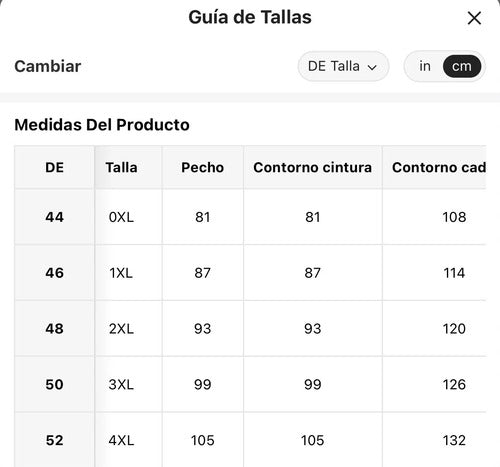
Task: Select the DE size 50 row
Action: point(250,384)
